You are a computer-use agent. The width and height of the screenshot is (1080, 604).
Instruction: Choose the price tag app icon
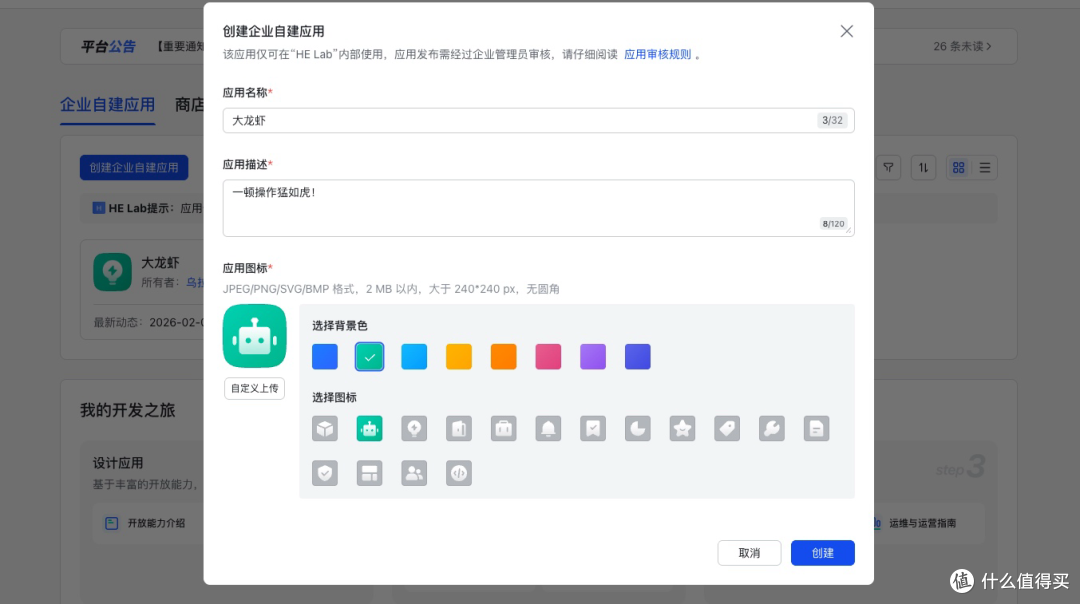tap(727, 428)
